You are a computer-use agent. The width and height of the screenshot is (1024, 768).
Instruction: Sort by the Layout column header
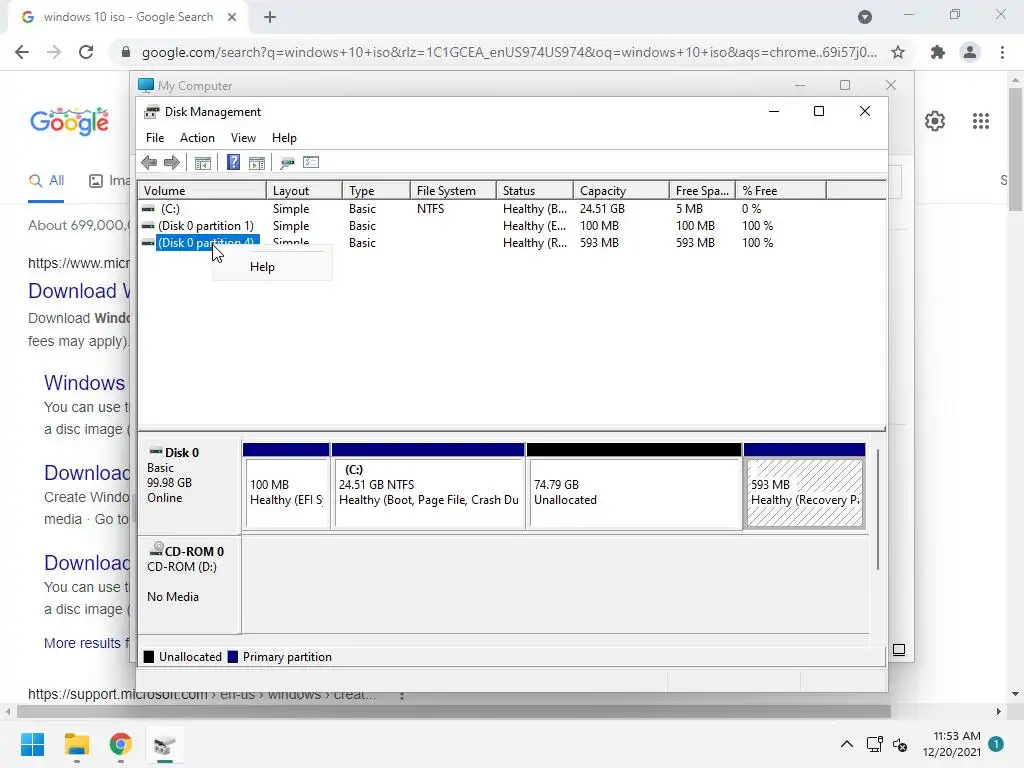(304, 191)
